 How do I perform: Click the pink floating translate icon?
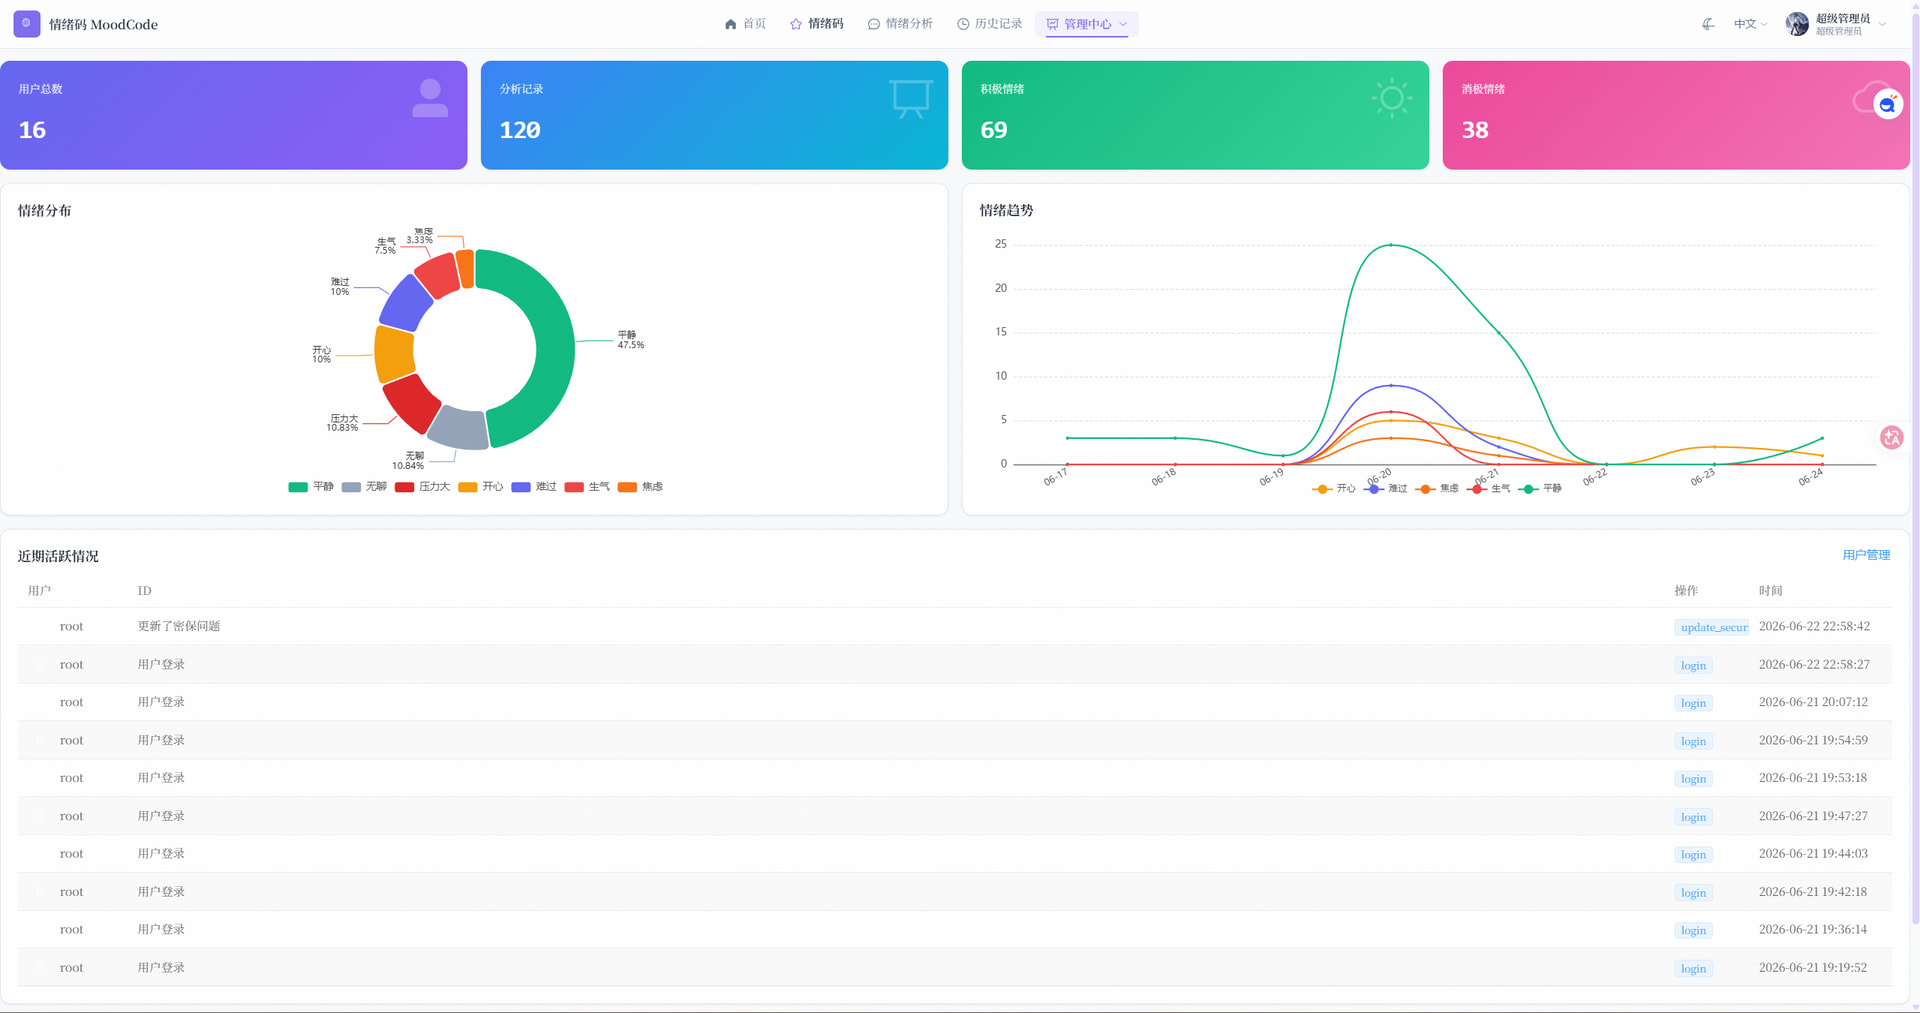point(1891,437)
